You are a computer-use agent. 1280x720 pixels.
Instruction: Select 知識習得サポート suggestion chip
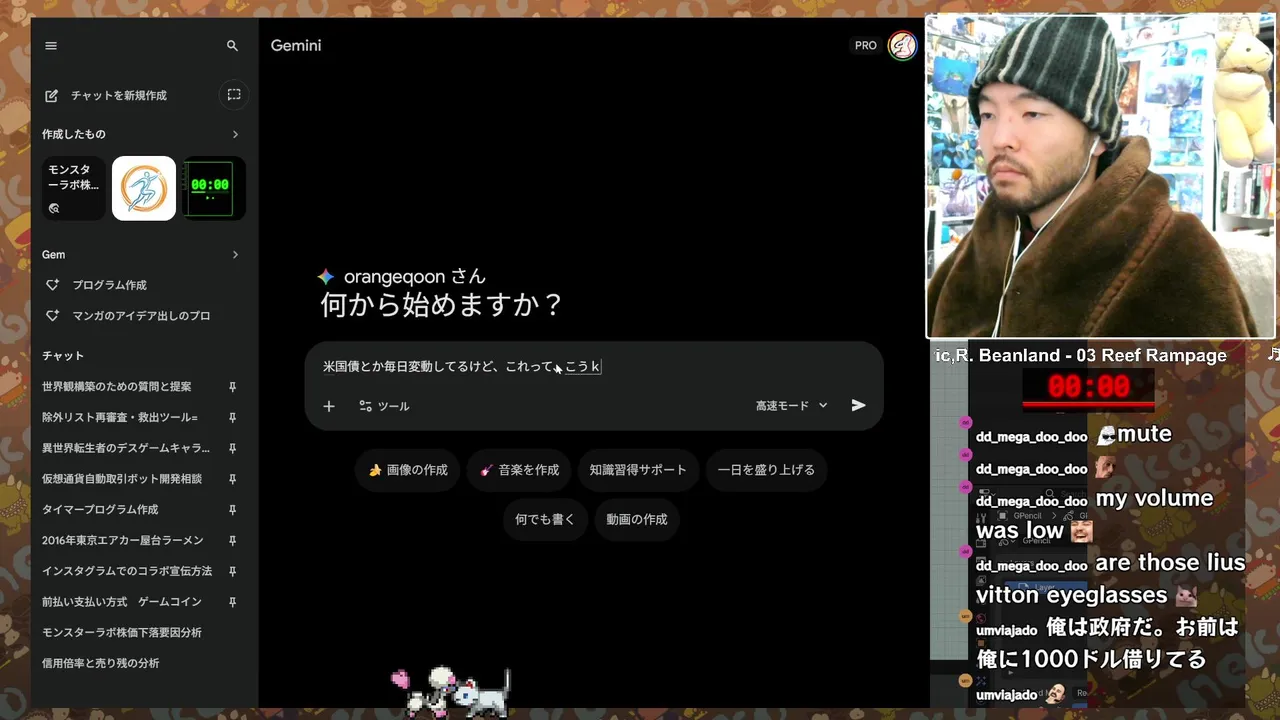click(638, 470)
